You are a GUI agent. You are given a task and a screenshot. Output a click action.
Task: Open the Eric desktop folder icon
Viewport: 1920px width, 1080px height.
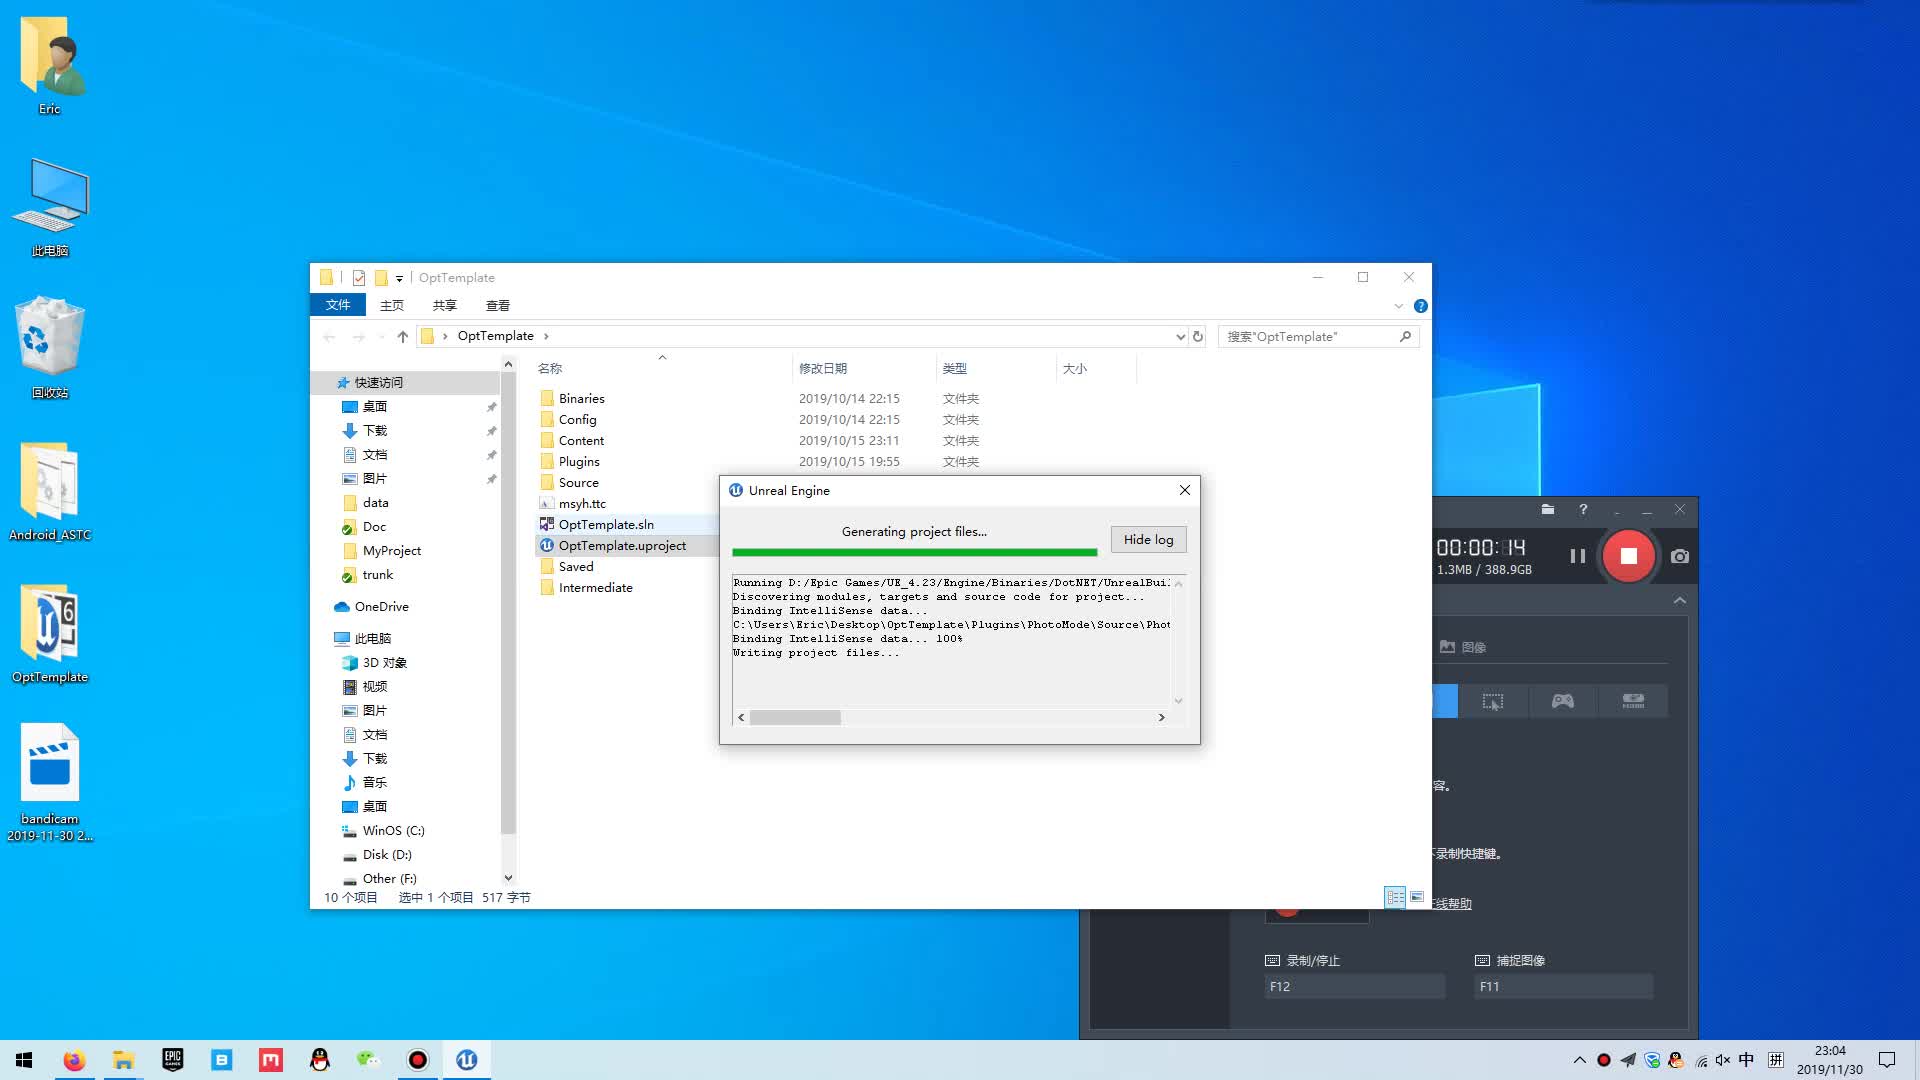click(x=49, y=66)
